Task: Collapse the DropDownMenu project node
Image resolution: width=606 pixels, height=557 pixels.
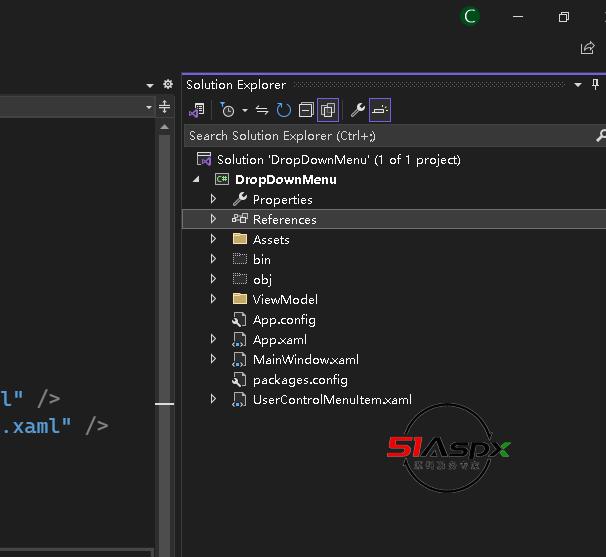Action: tap(197, 179)
